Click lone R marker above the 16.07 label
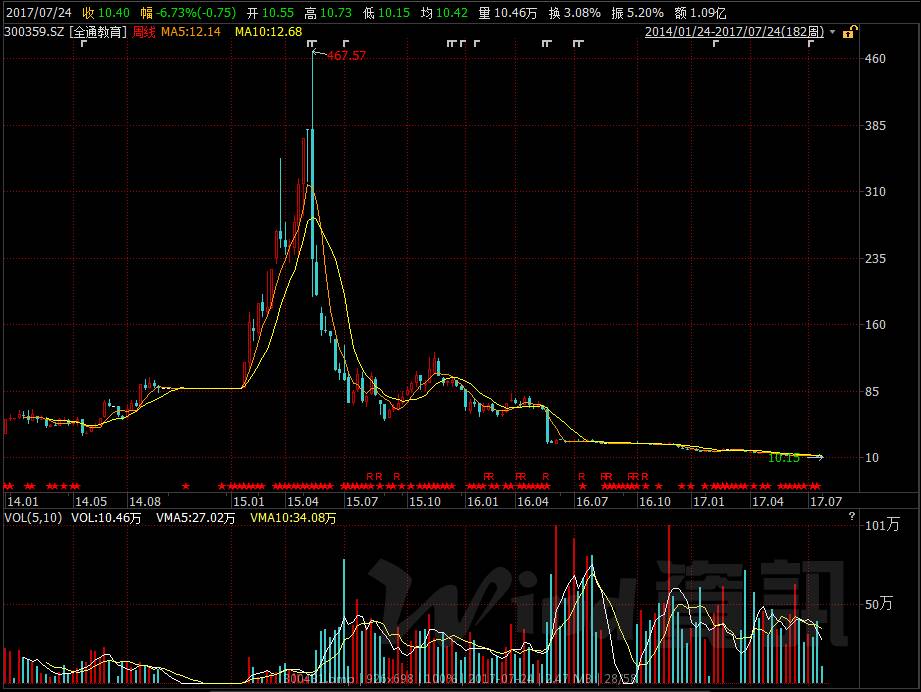Viewport: 921px width, 692px height. pyautogui.click(x=581, y=476)
